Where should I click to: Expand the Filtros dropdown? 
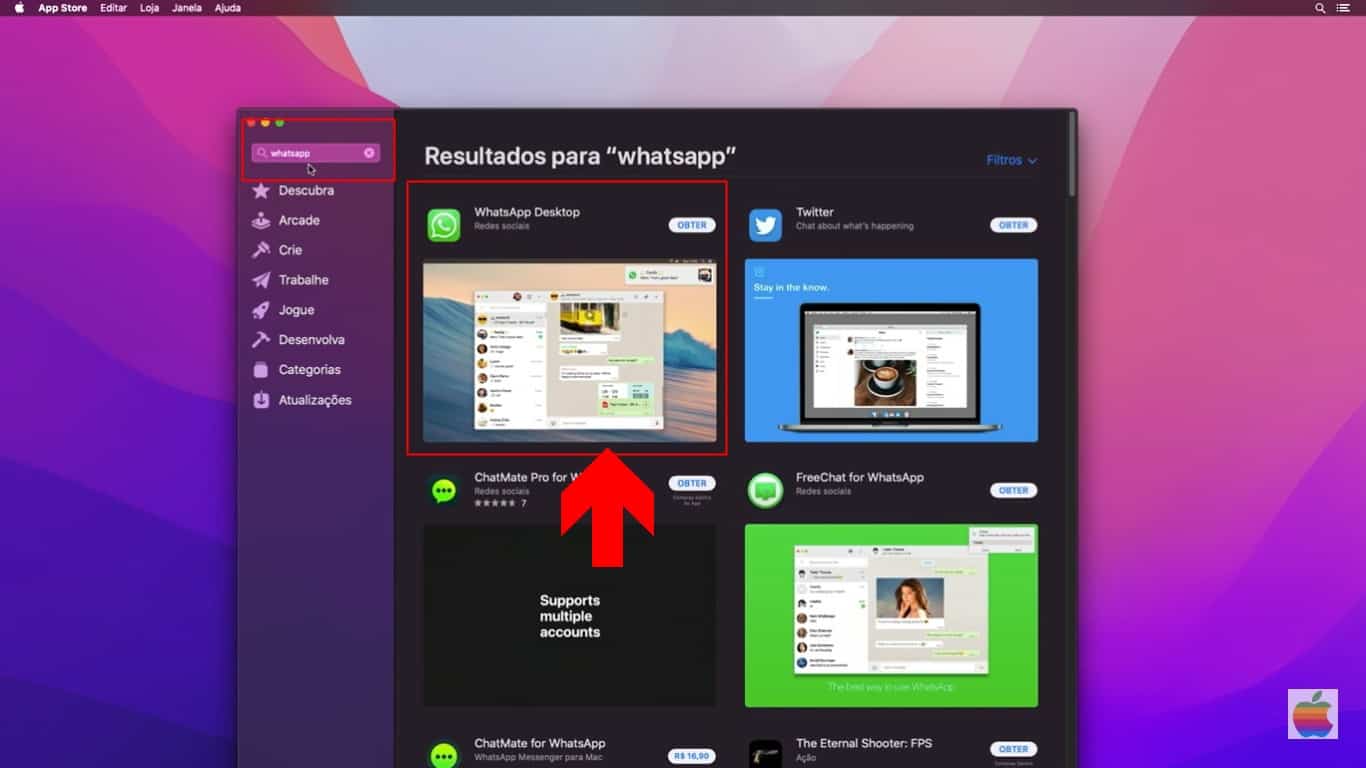coord(1011,160)
